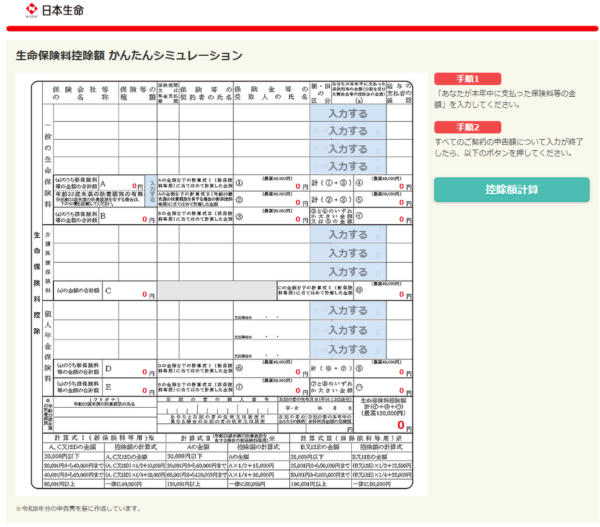The width and height of the screenshot is (600, 527).
Task: Click the D total amount 0円
Action: pos(148,372)
